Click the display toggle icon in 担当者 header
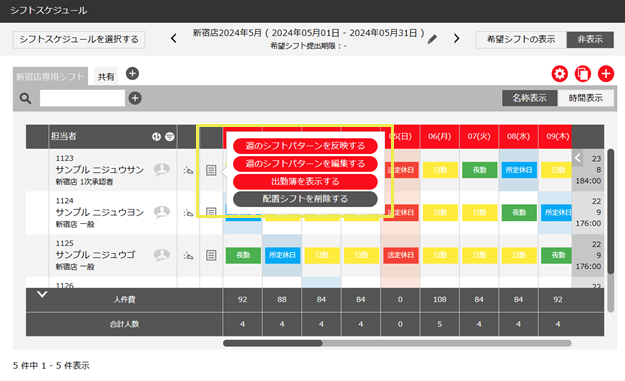Image resolution: width=625 pixels, height=381 pixels. [156, 137]
